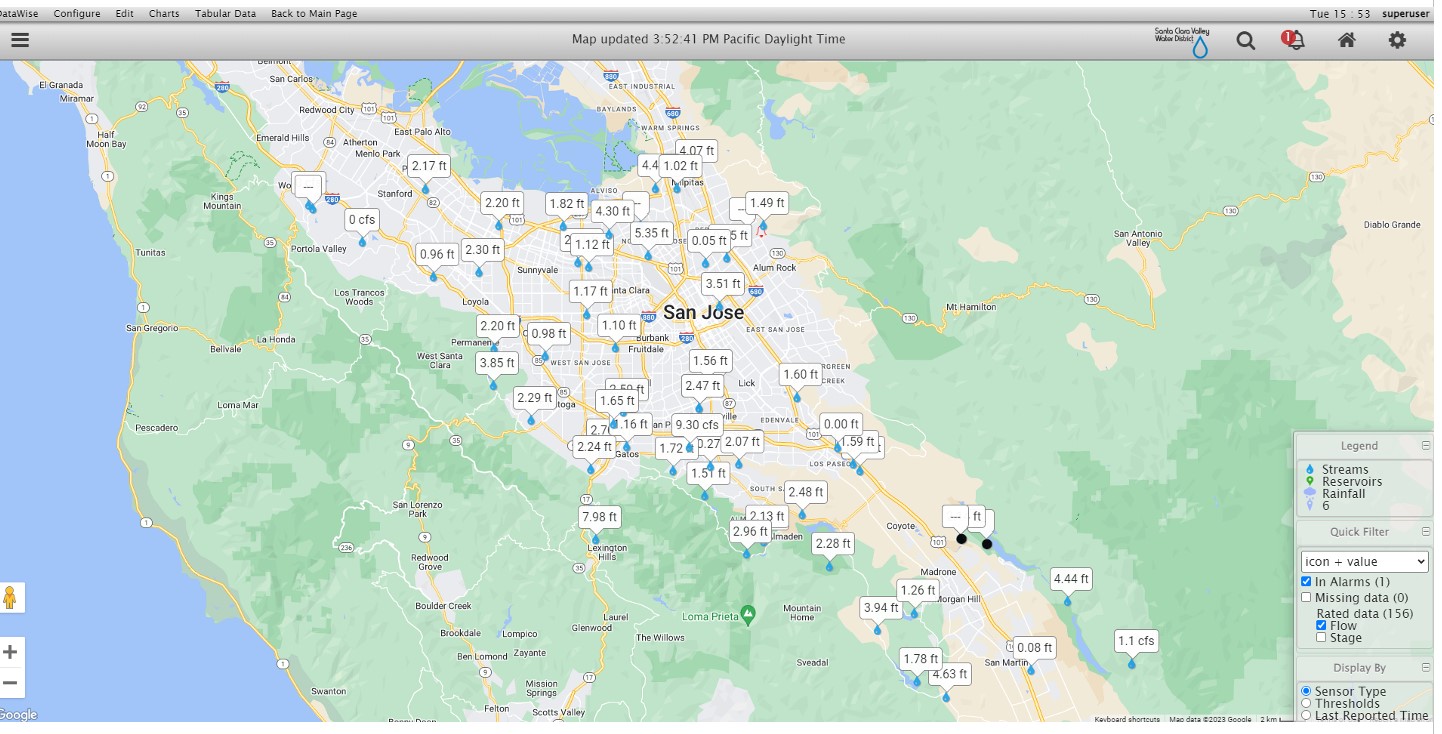
Task: Click the Santa Clara Valley Water District logo
Action: click(x=1183, y=41)
